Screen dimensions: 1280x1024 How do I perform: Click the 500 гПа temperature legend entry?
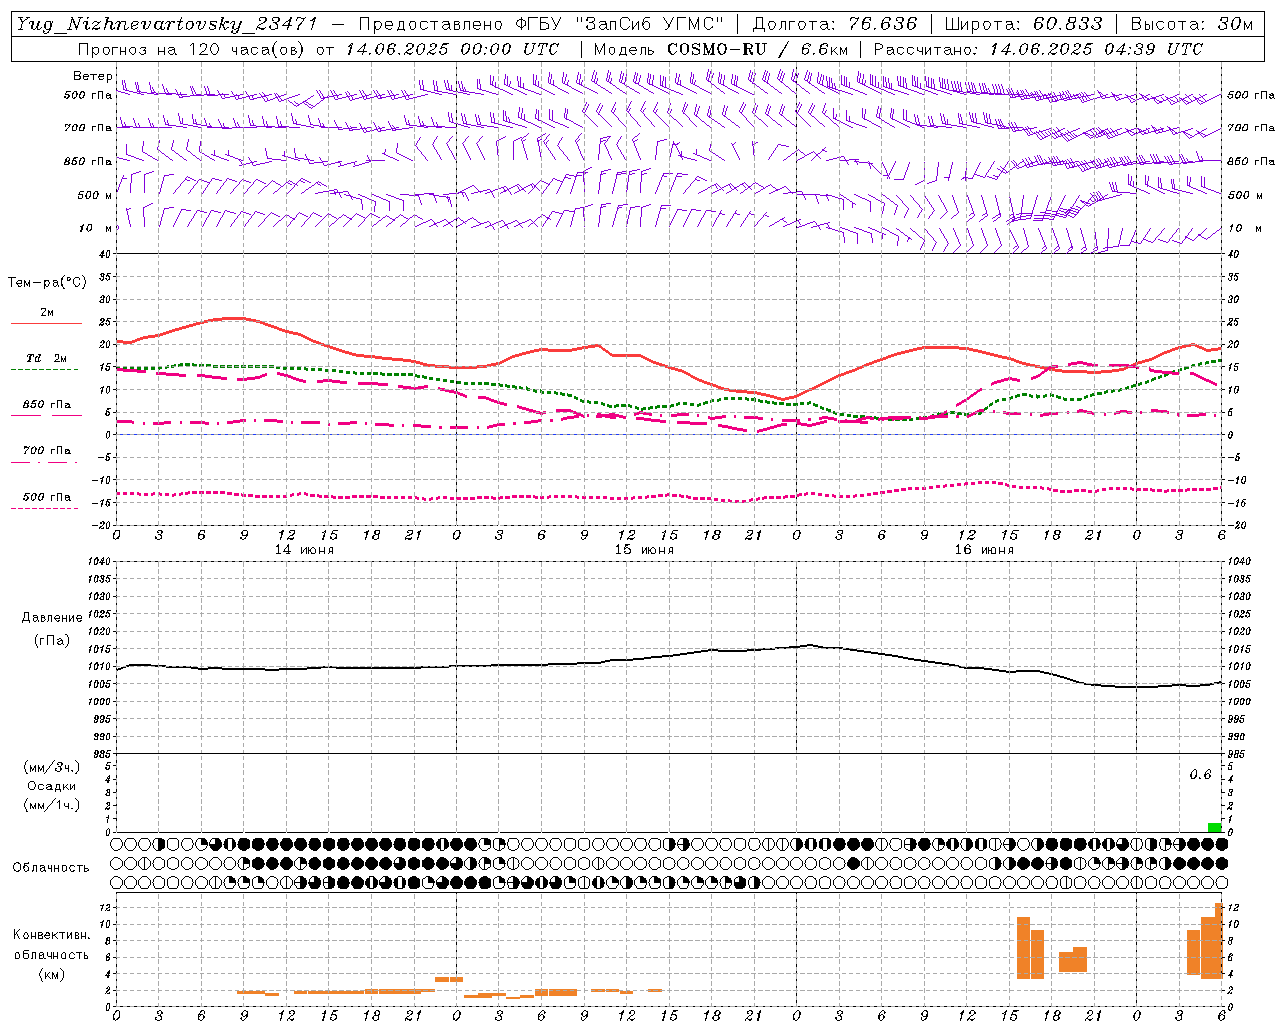46,497
